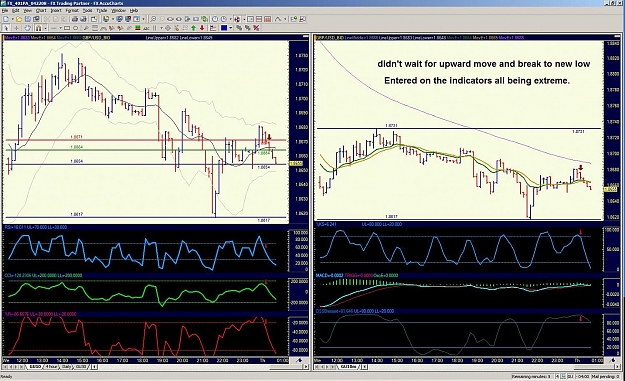Open dropdown next to New icon
625x381 pixels.
[12, 19]
